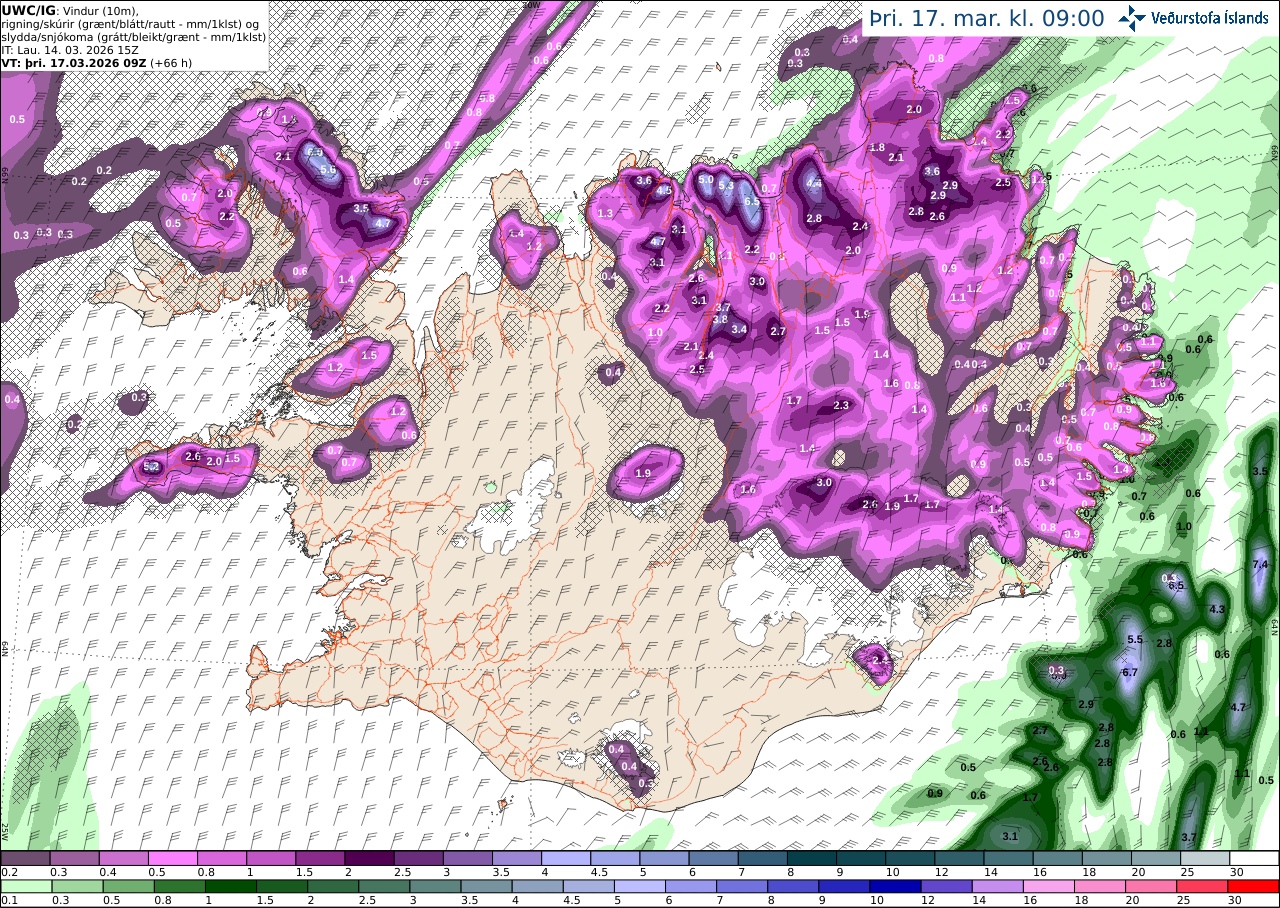Click the 5.5 rain value on the map
Screen dimensions: 1280x908
tap(1135, 639)
